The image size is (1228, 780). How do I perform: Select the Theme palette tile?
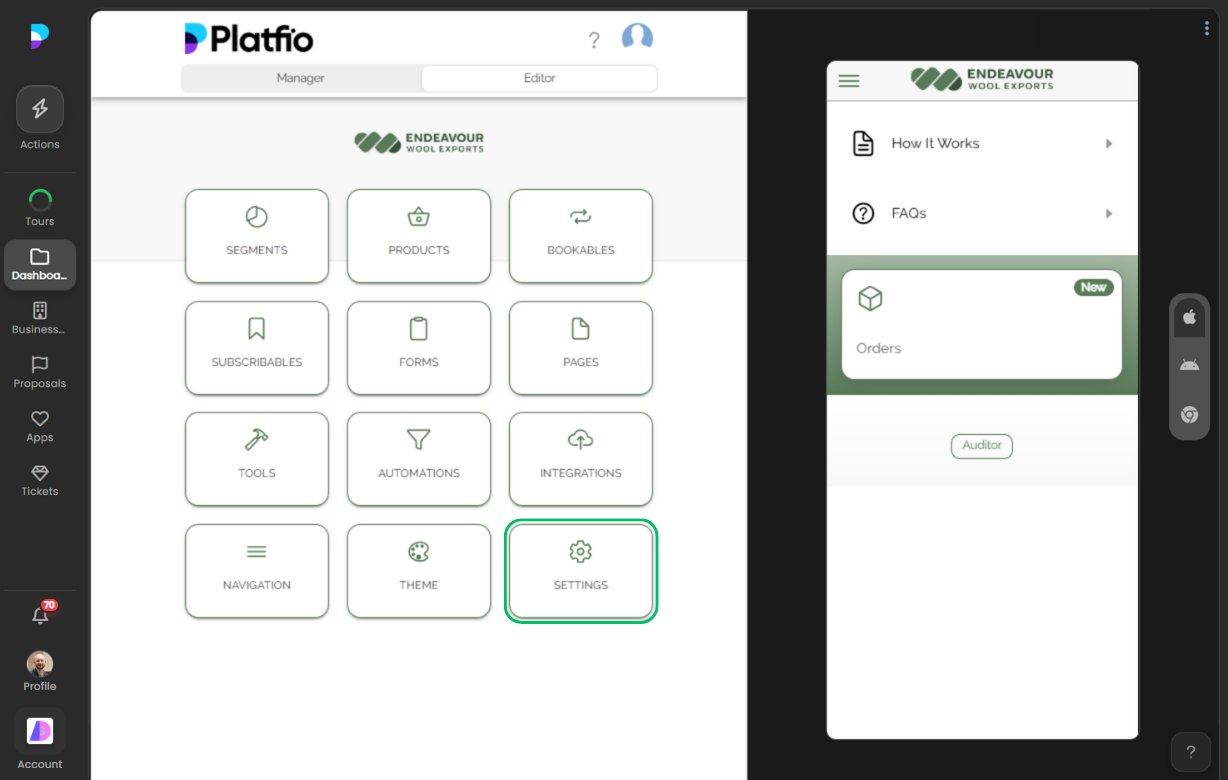coord(418,571)
